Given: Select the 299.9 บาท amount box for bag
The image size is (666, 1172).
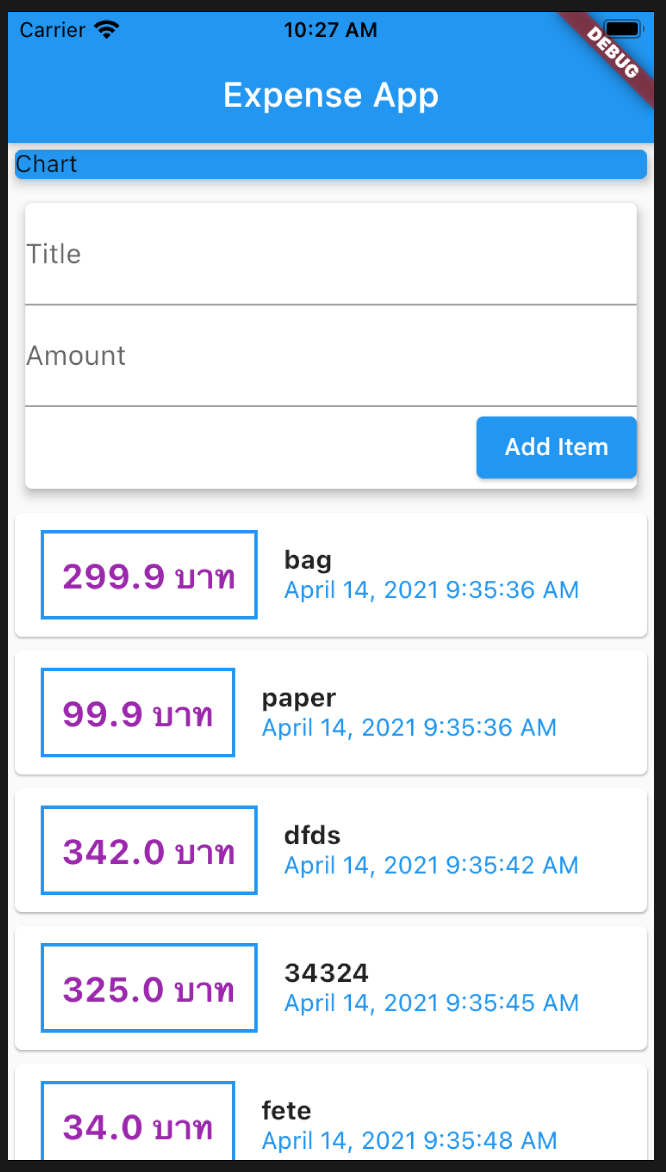Looking at the screenshot, I should click(148, 575).
